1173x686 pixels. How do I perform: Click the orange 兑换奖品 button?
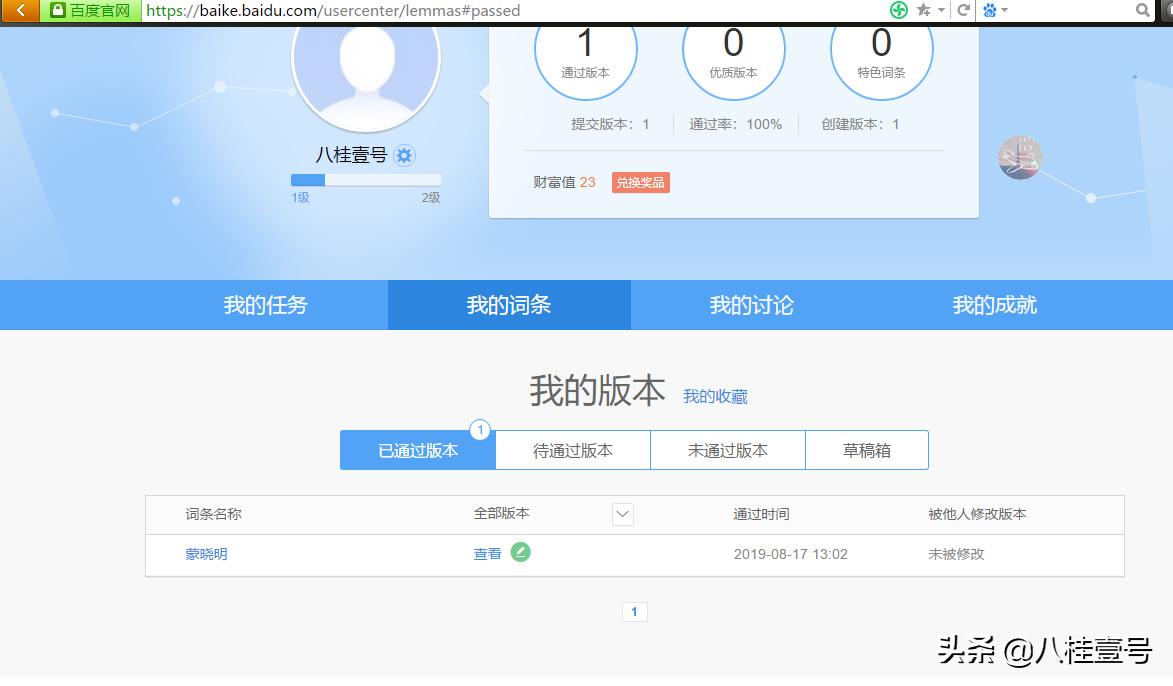(x=640, y=182)
